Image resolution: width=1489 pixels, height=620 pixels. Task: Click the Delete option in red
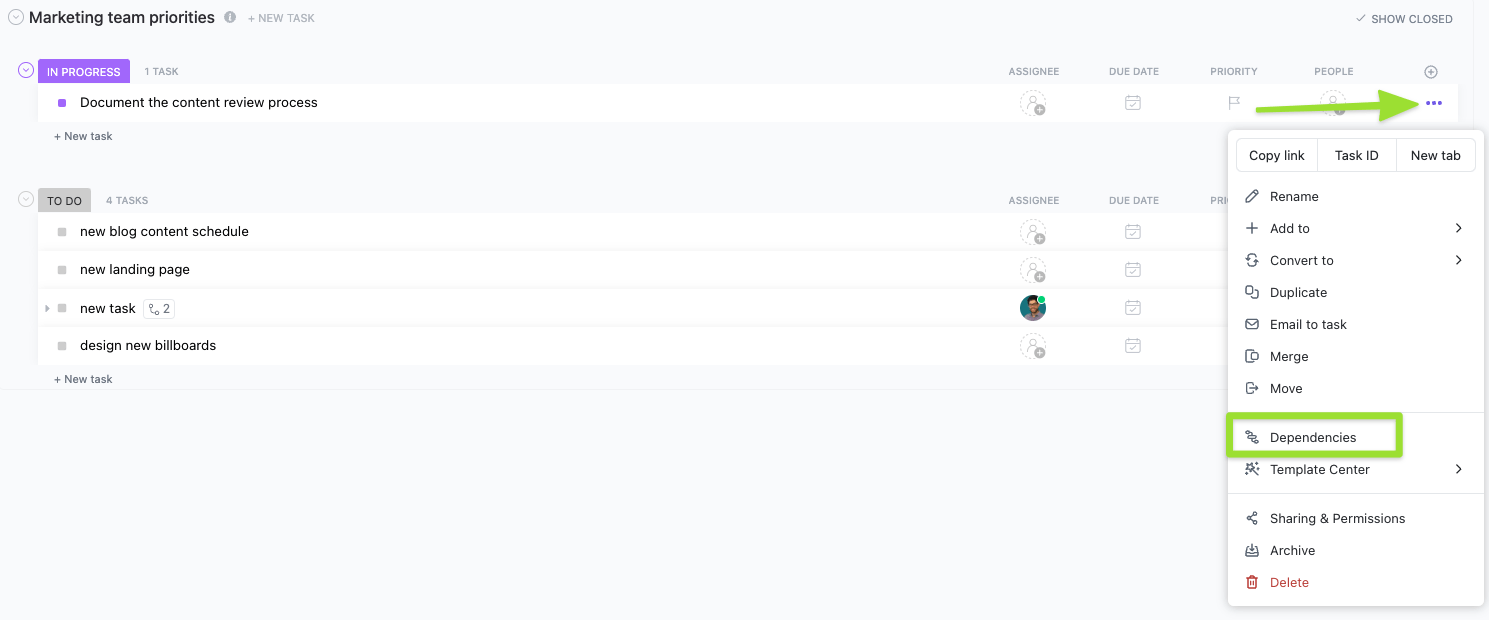click(x=1289, y=582)
